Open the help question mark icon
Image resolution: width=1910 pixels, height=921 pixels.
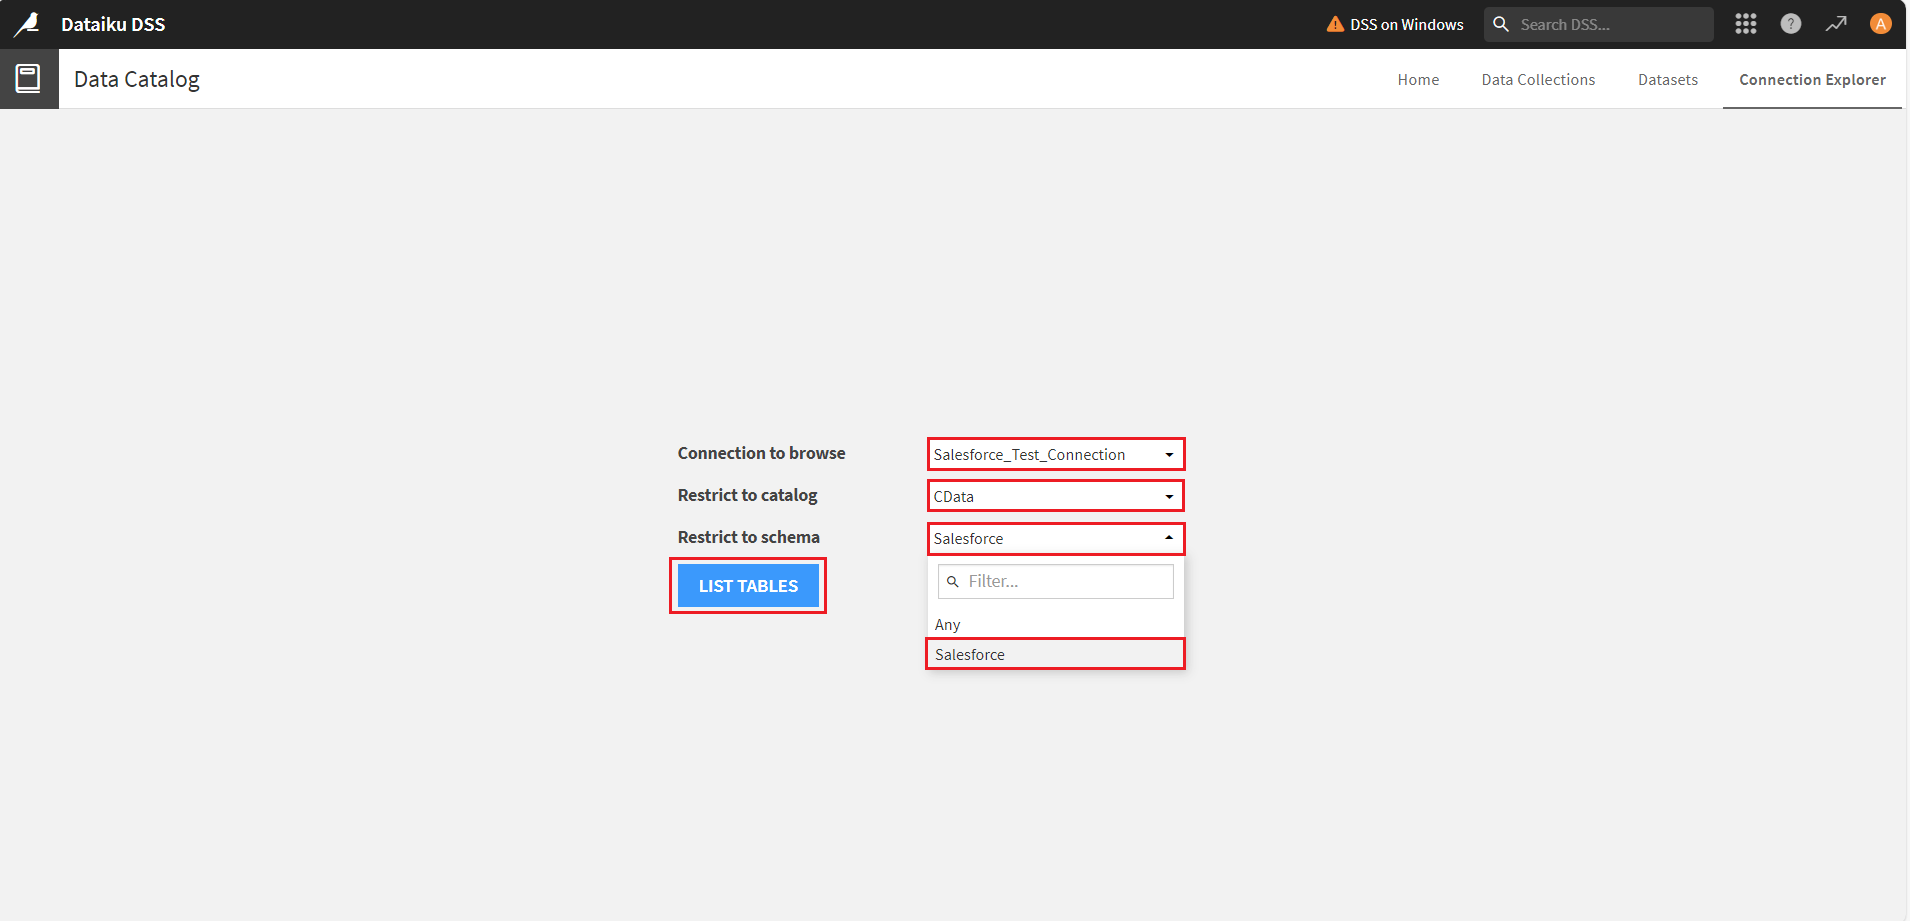1790,24
